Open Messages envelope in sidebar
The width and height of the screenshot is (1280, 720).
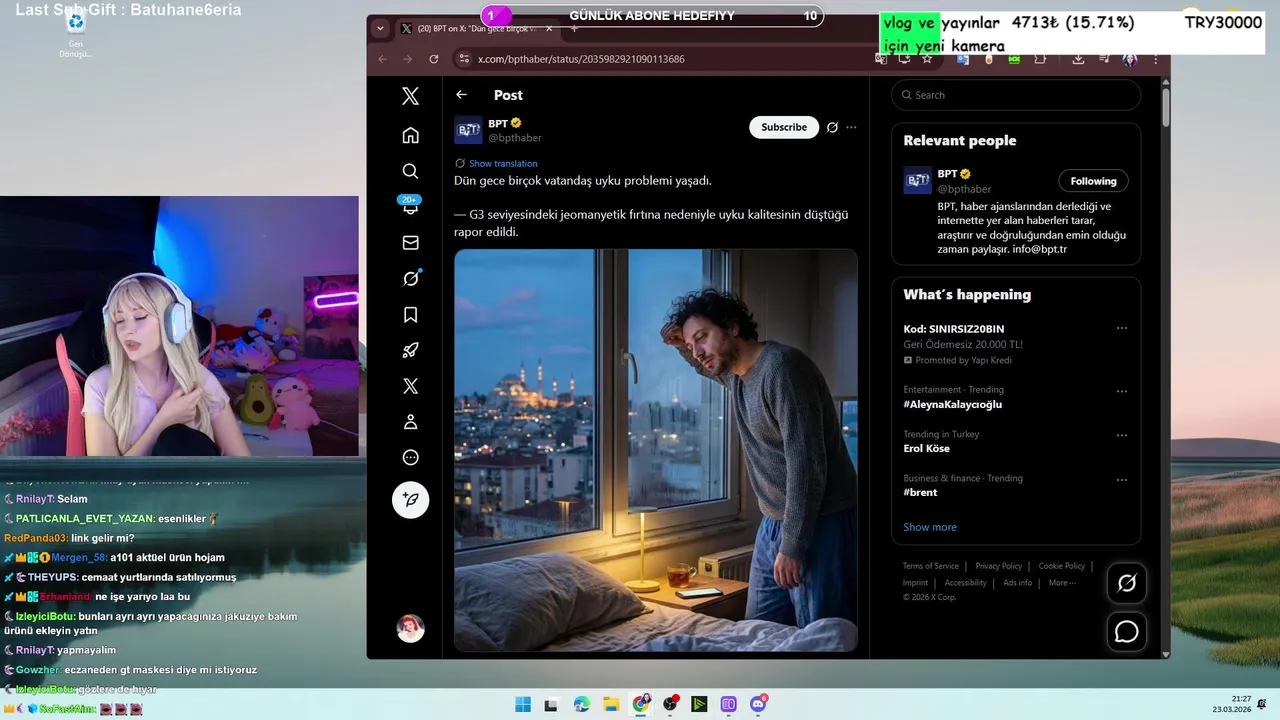coord(410,242)
